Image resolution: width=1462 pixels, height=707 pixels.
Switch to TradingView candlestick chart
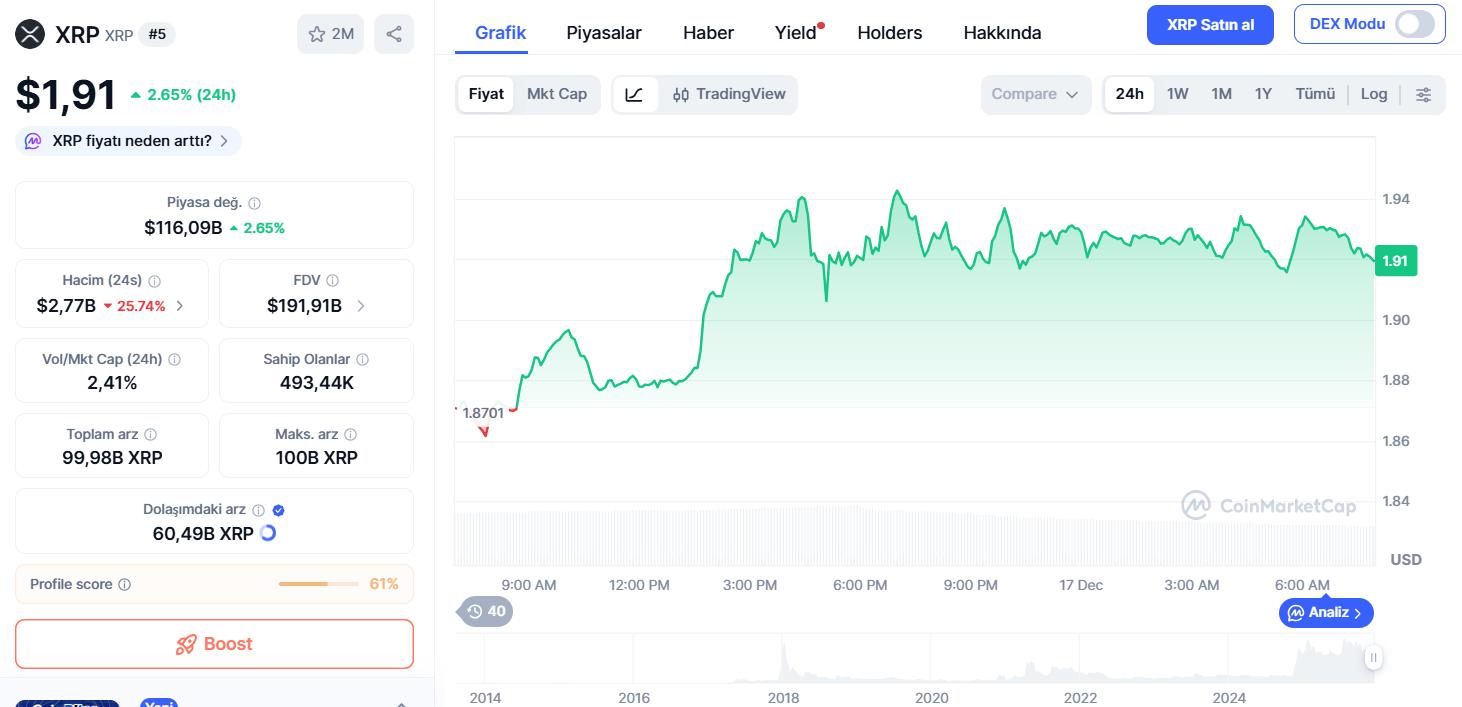click(729, 94)
